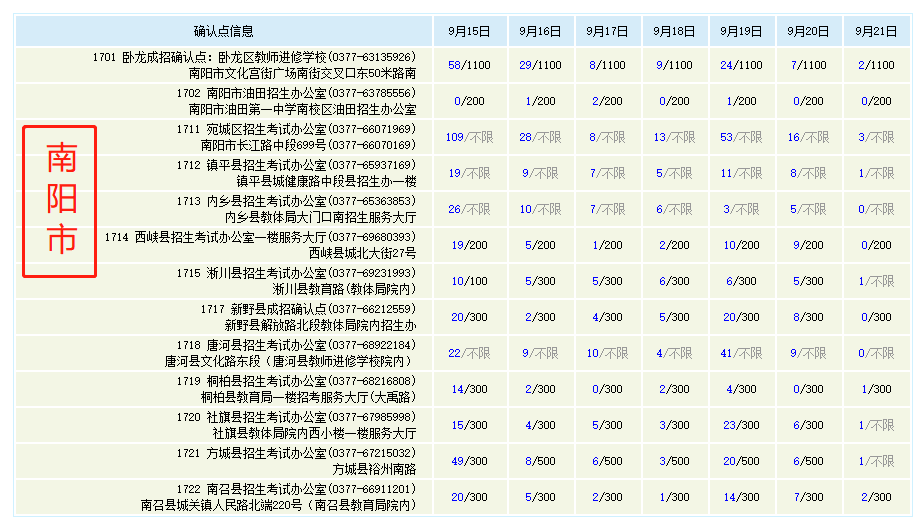Click the 9月20日 column header
The width and height of the screenshot is (920, 532).
tap(809, 31)
